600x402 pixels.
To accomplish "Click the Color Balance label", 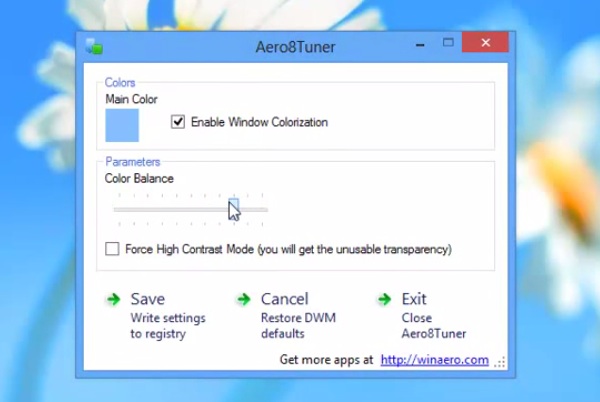I will pos(139,179).
